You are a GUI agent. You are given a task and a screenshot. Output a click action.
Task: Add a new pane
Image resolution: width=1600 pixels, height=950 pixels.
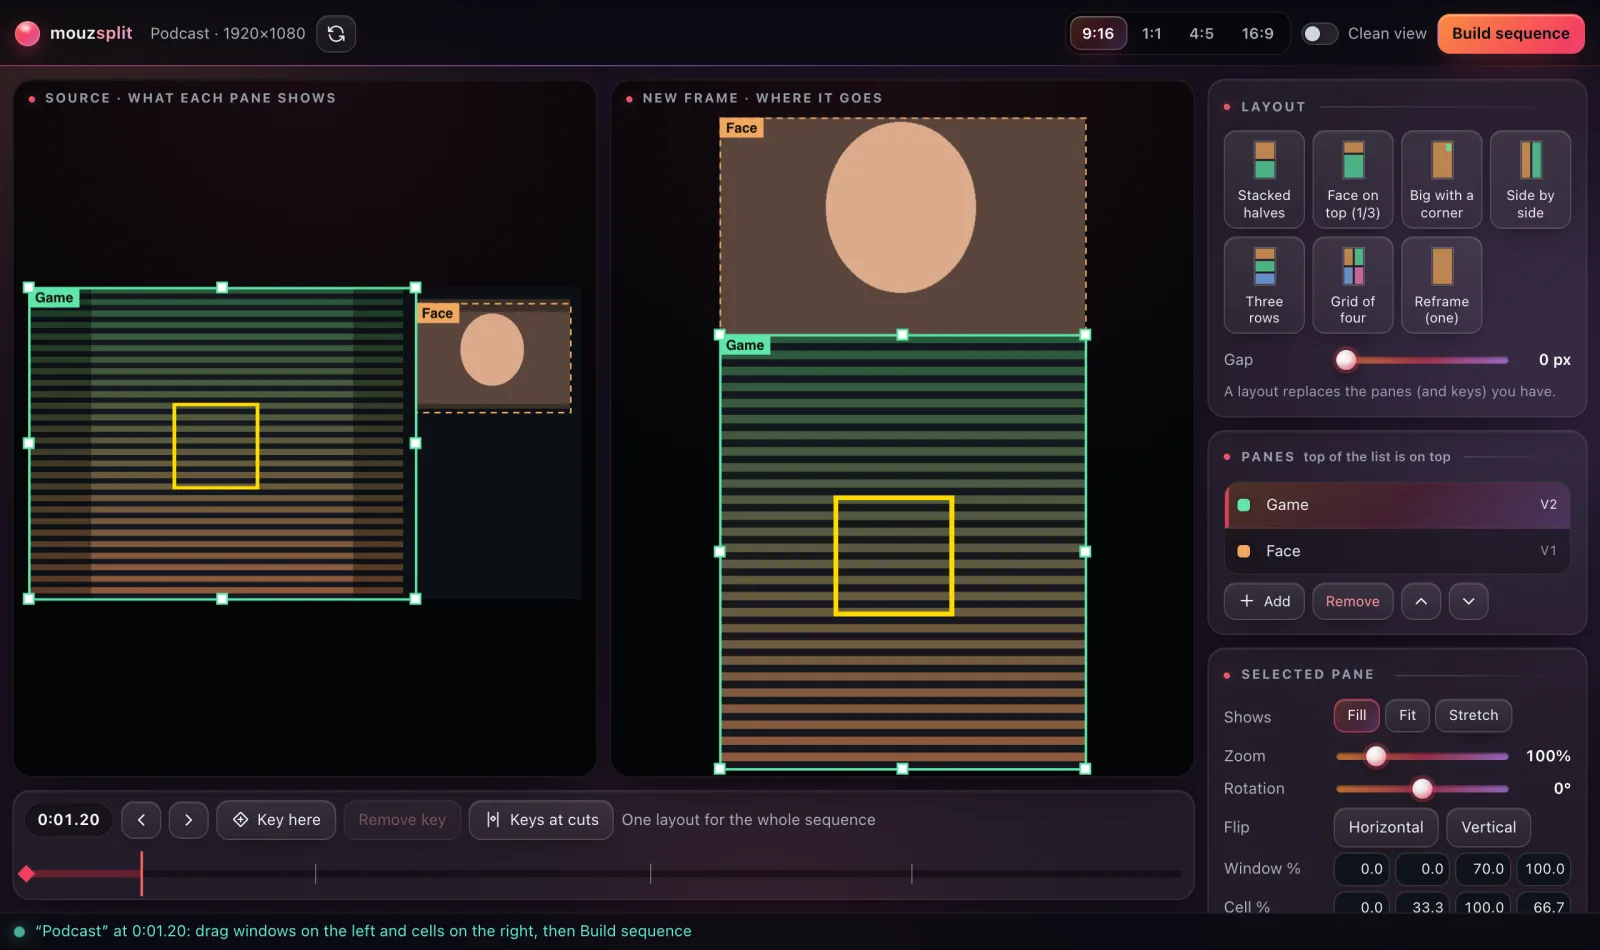(1264, 601)
